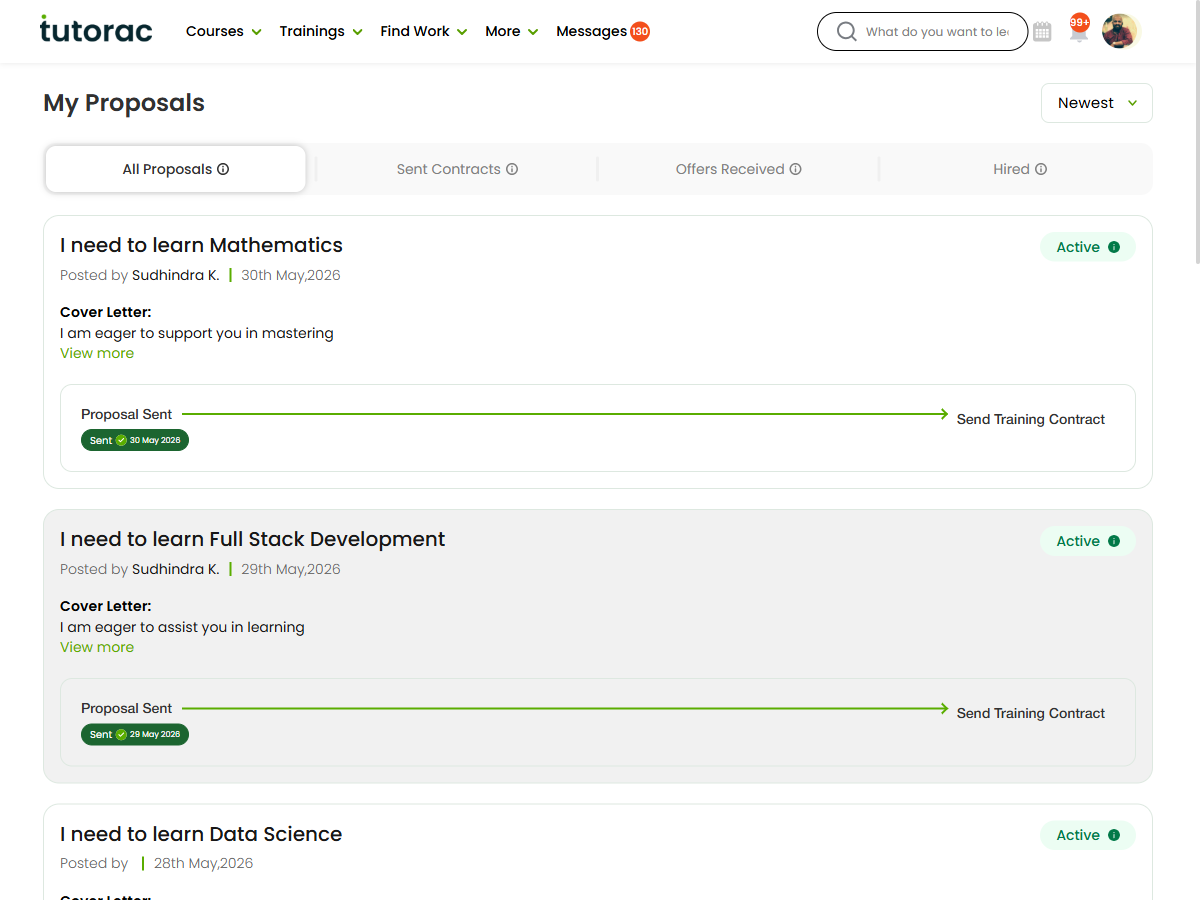Open 'I need to learn Full Stack Development'

click(252, 539)
